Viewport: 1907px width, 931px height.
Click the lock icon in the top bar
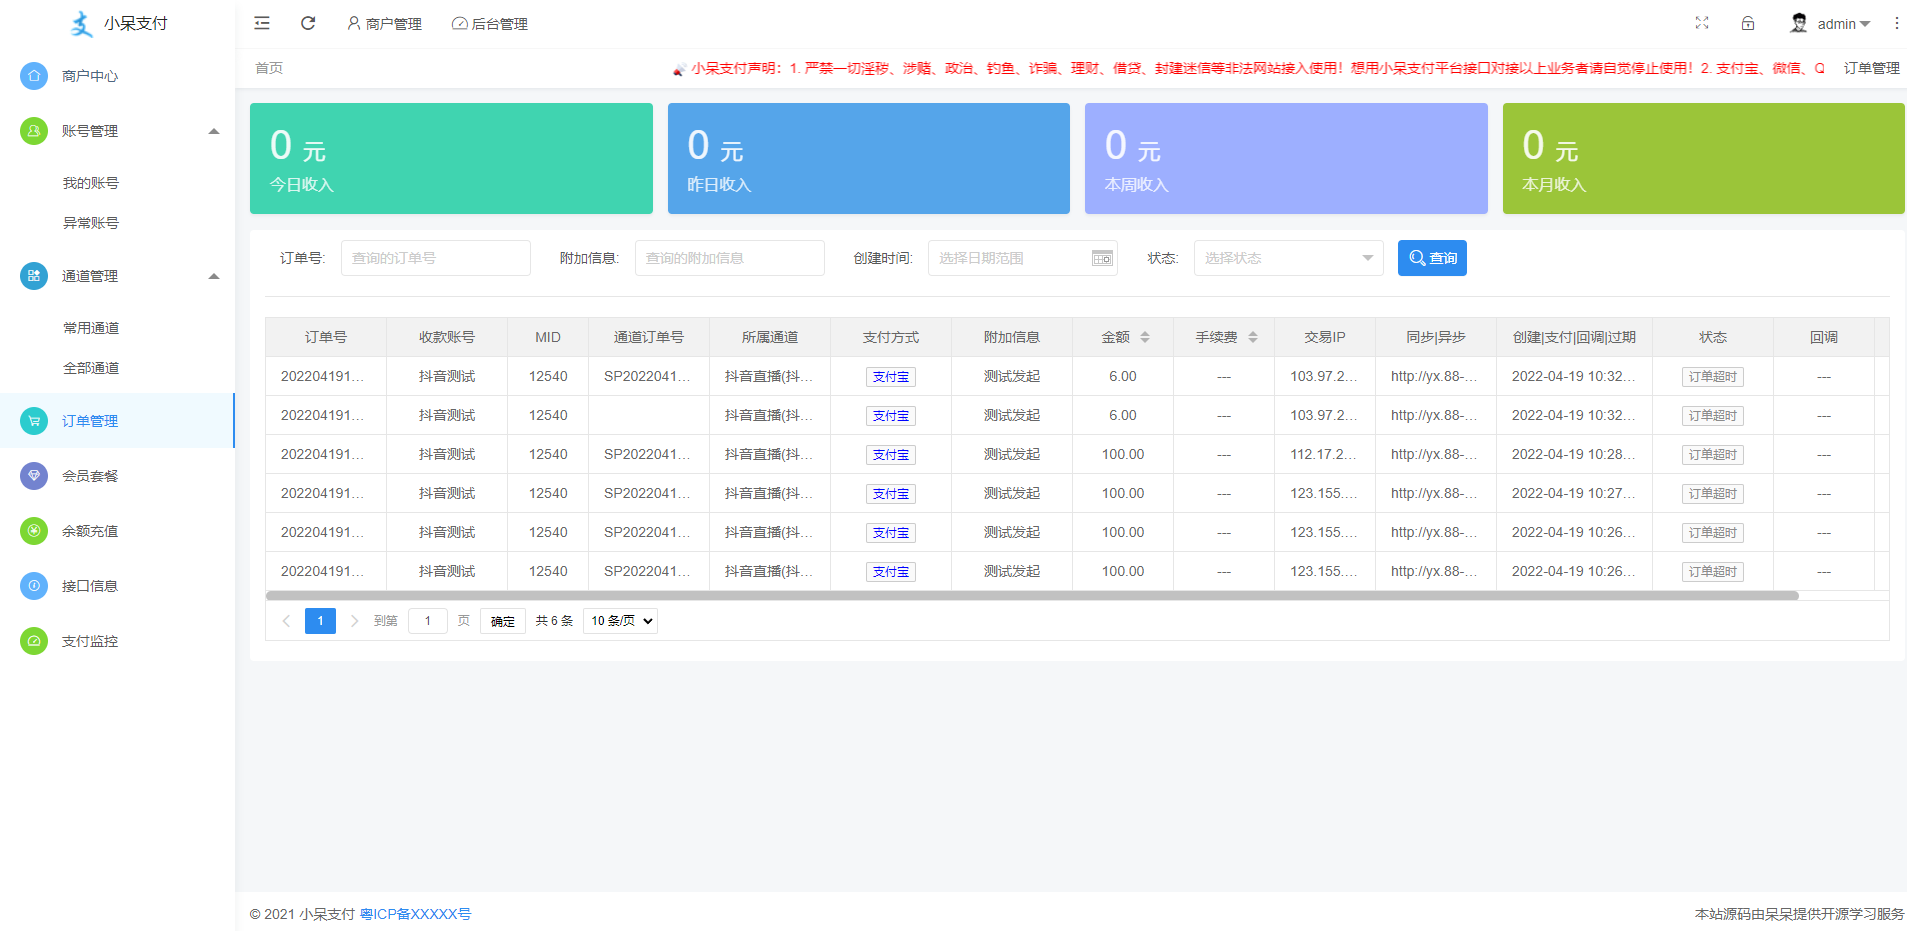(1748, 23)
